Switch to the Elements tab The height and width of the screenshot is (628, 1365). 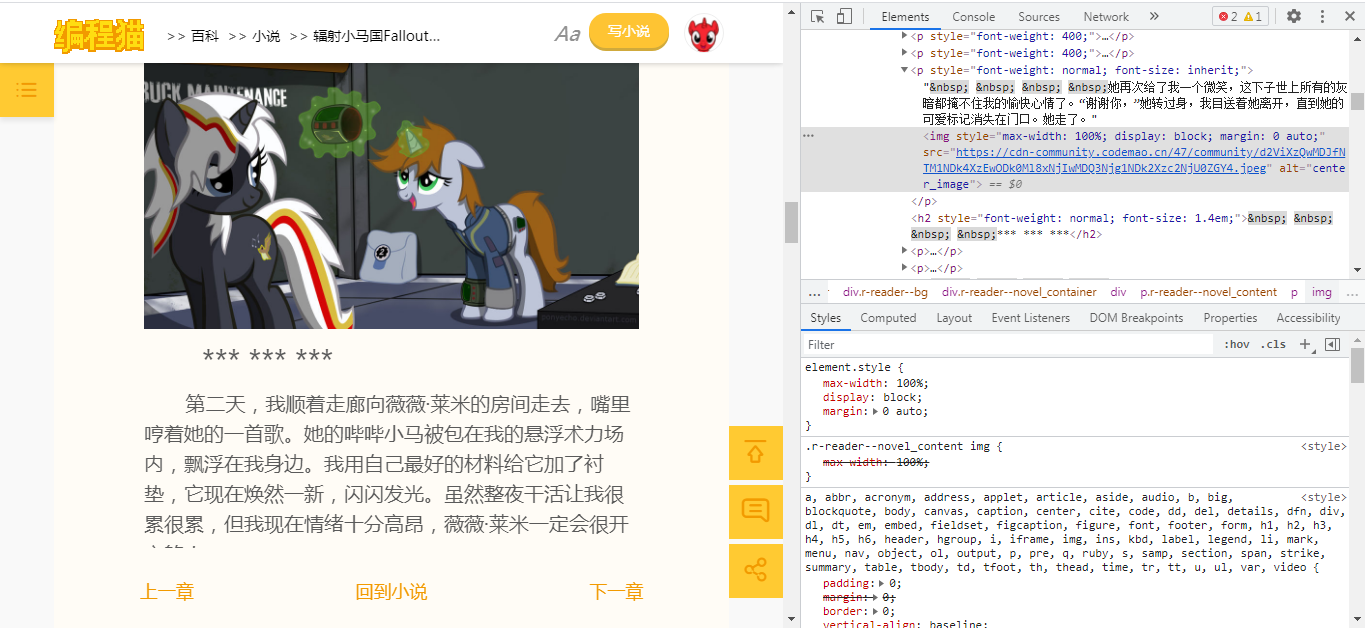pyautogui.click(x=905, y=16)
